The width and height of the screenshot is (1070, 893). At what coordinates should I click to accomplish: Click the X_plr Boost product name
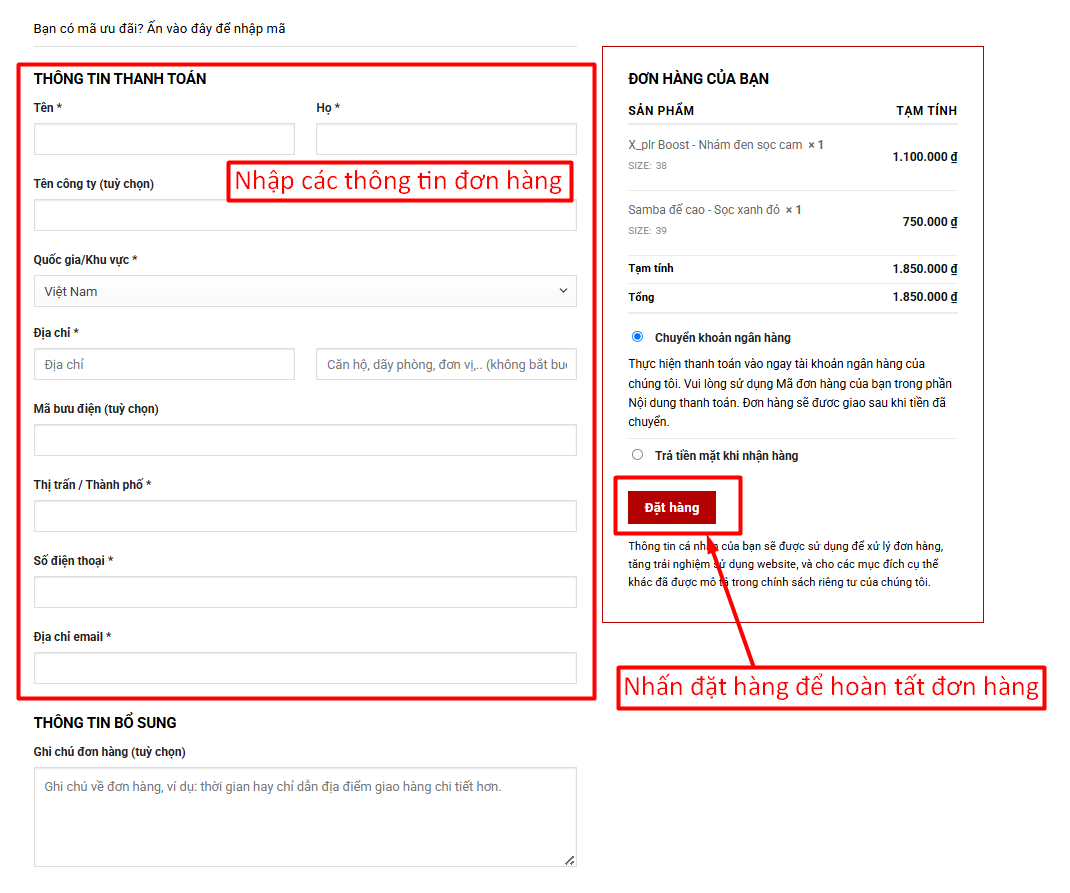click(715, 145)
